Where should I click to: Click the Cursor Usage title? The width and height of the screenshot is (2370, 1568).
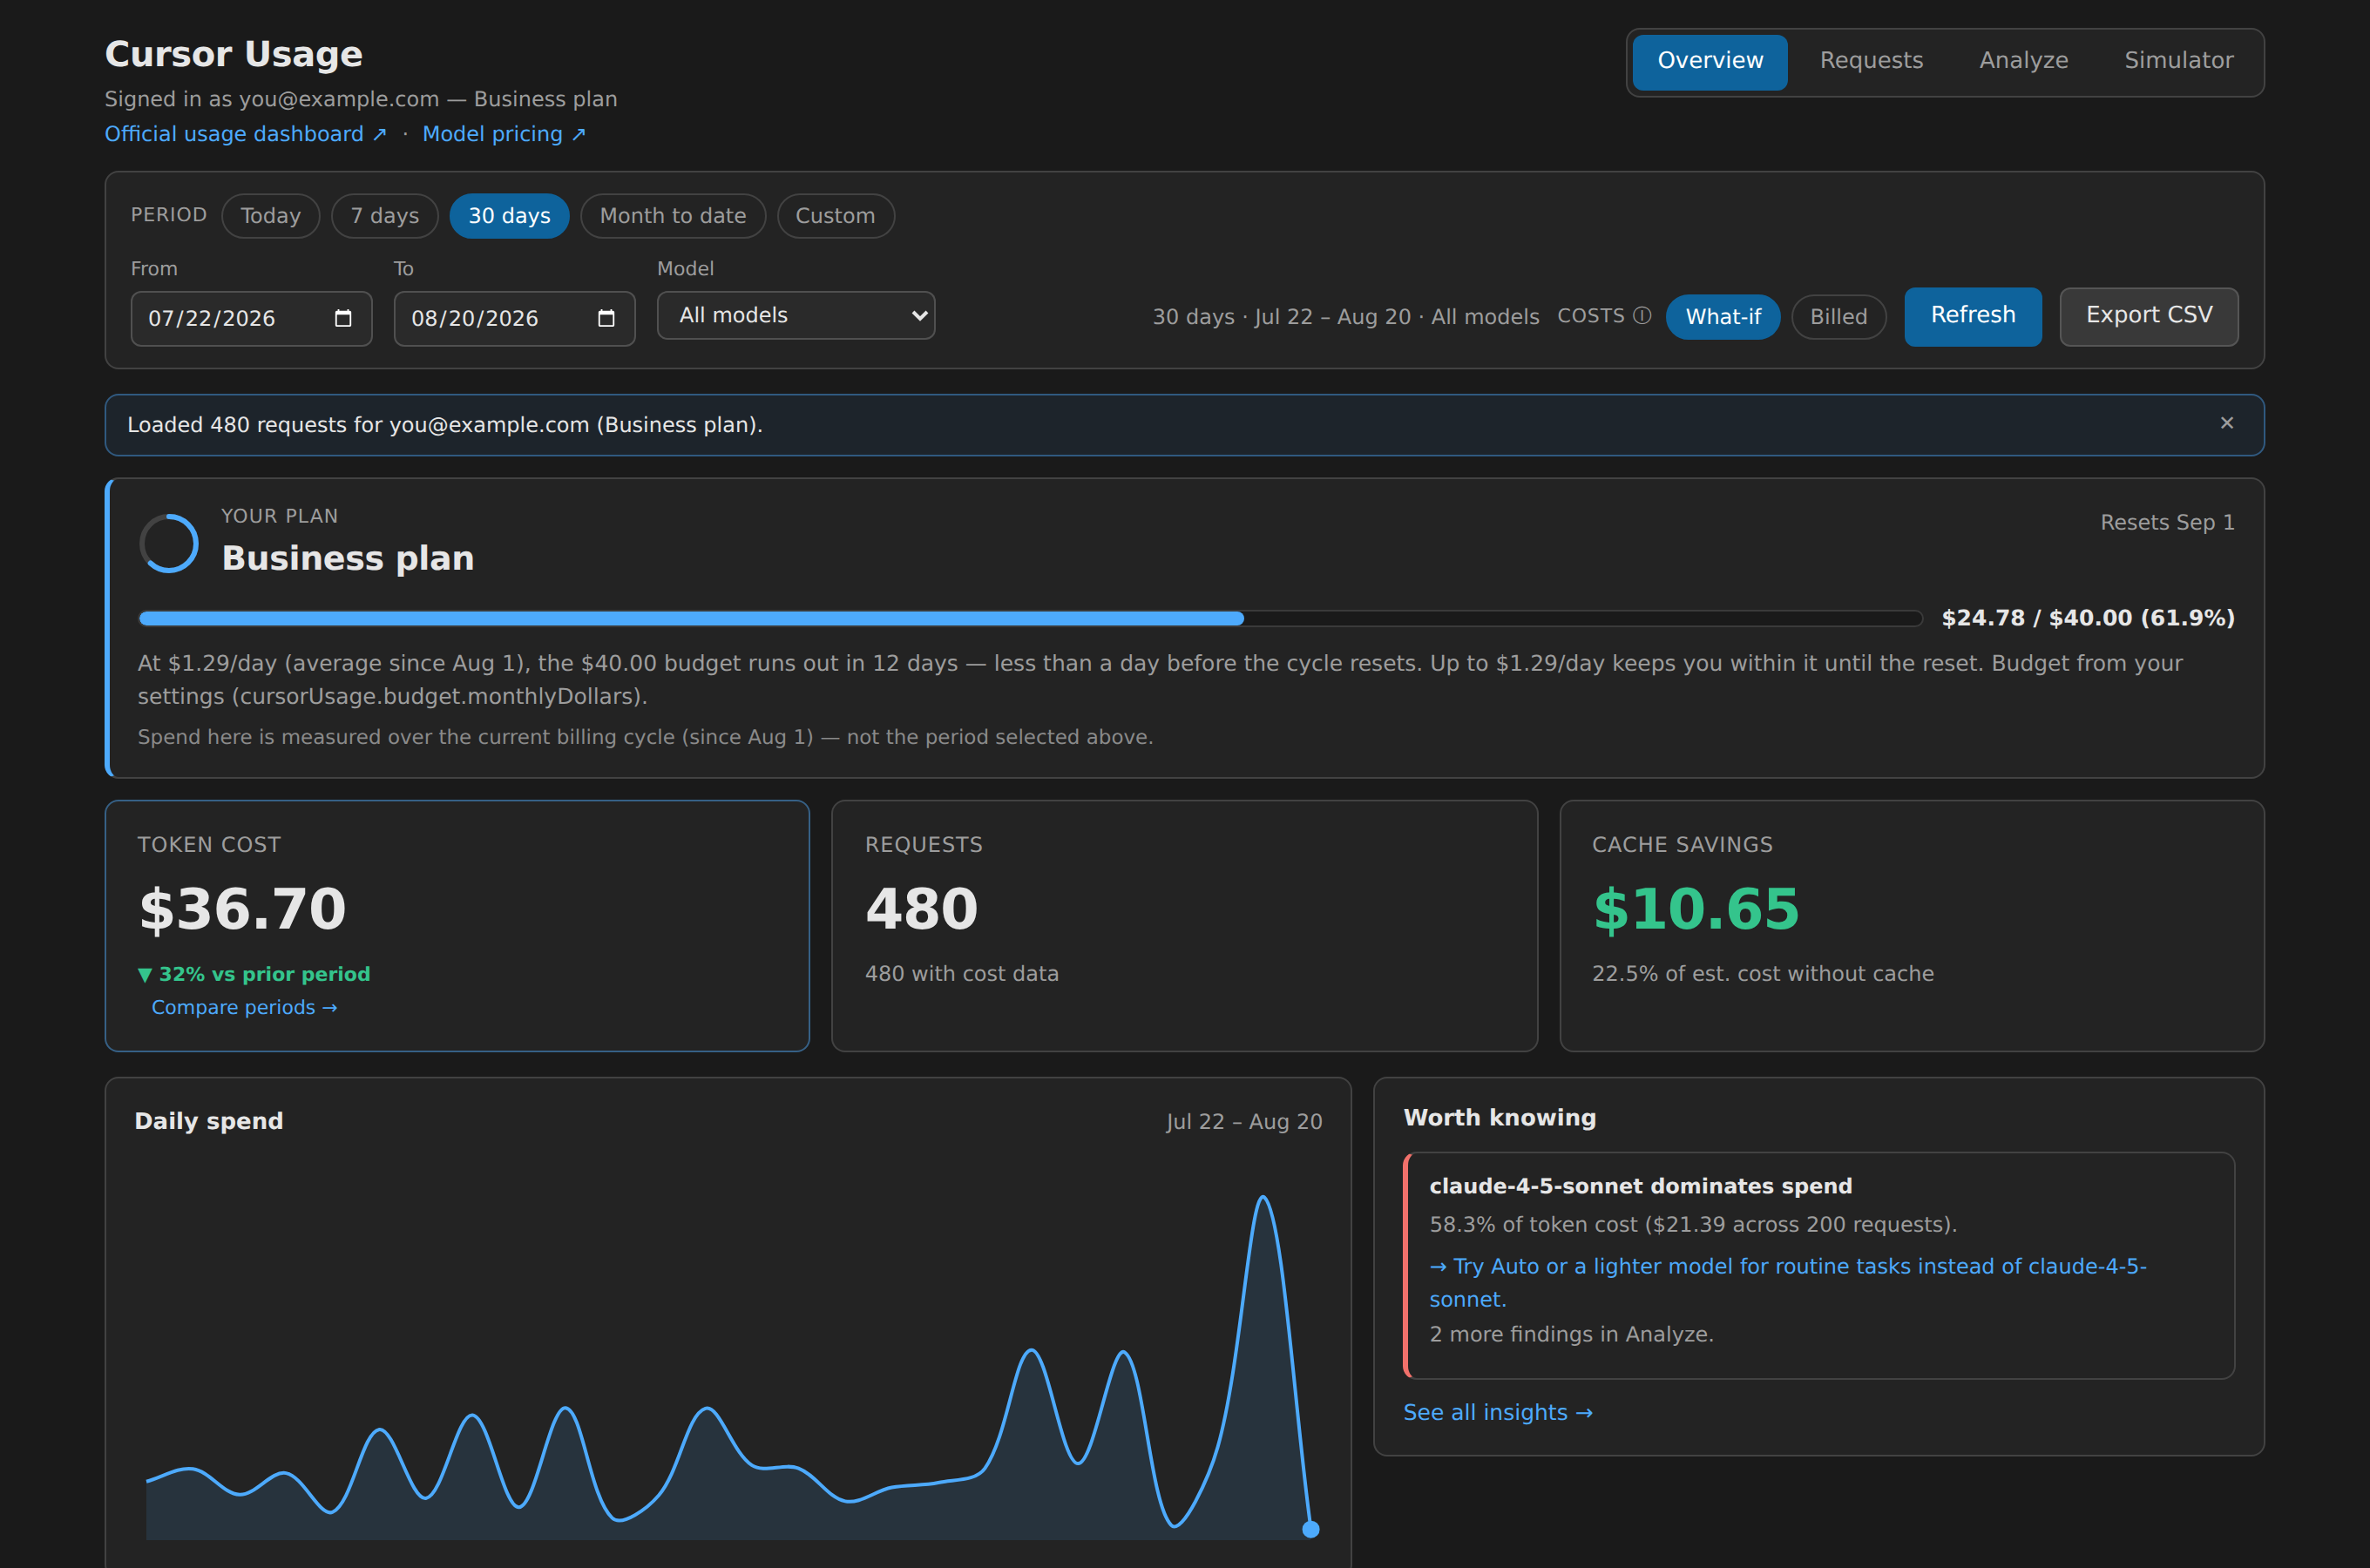coord(234,54)
